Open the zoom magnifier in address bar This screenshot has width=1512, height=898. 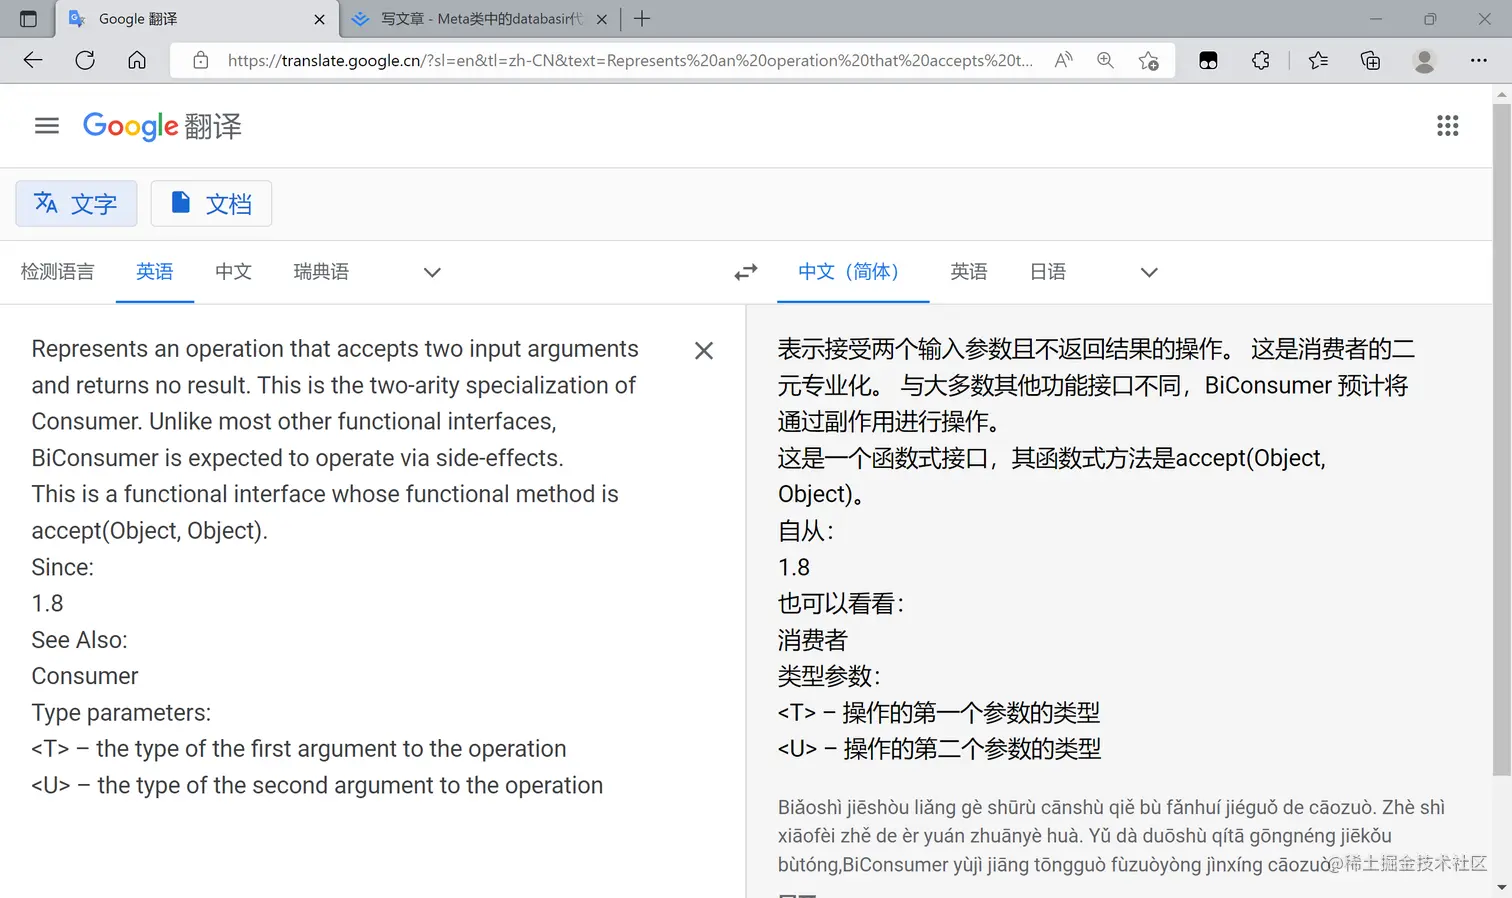point(1105,60)
